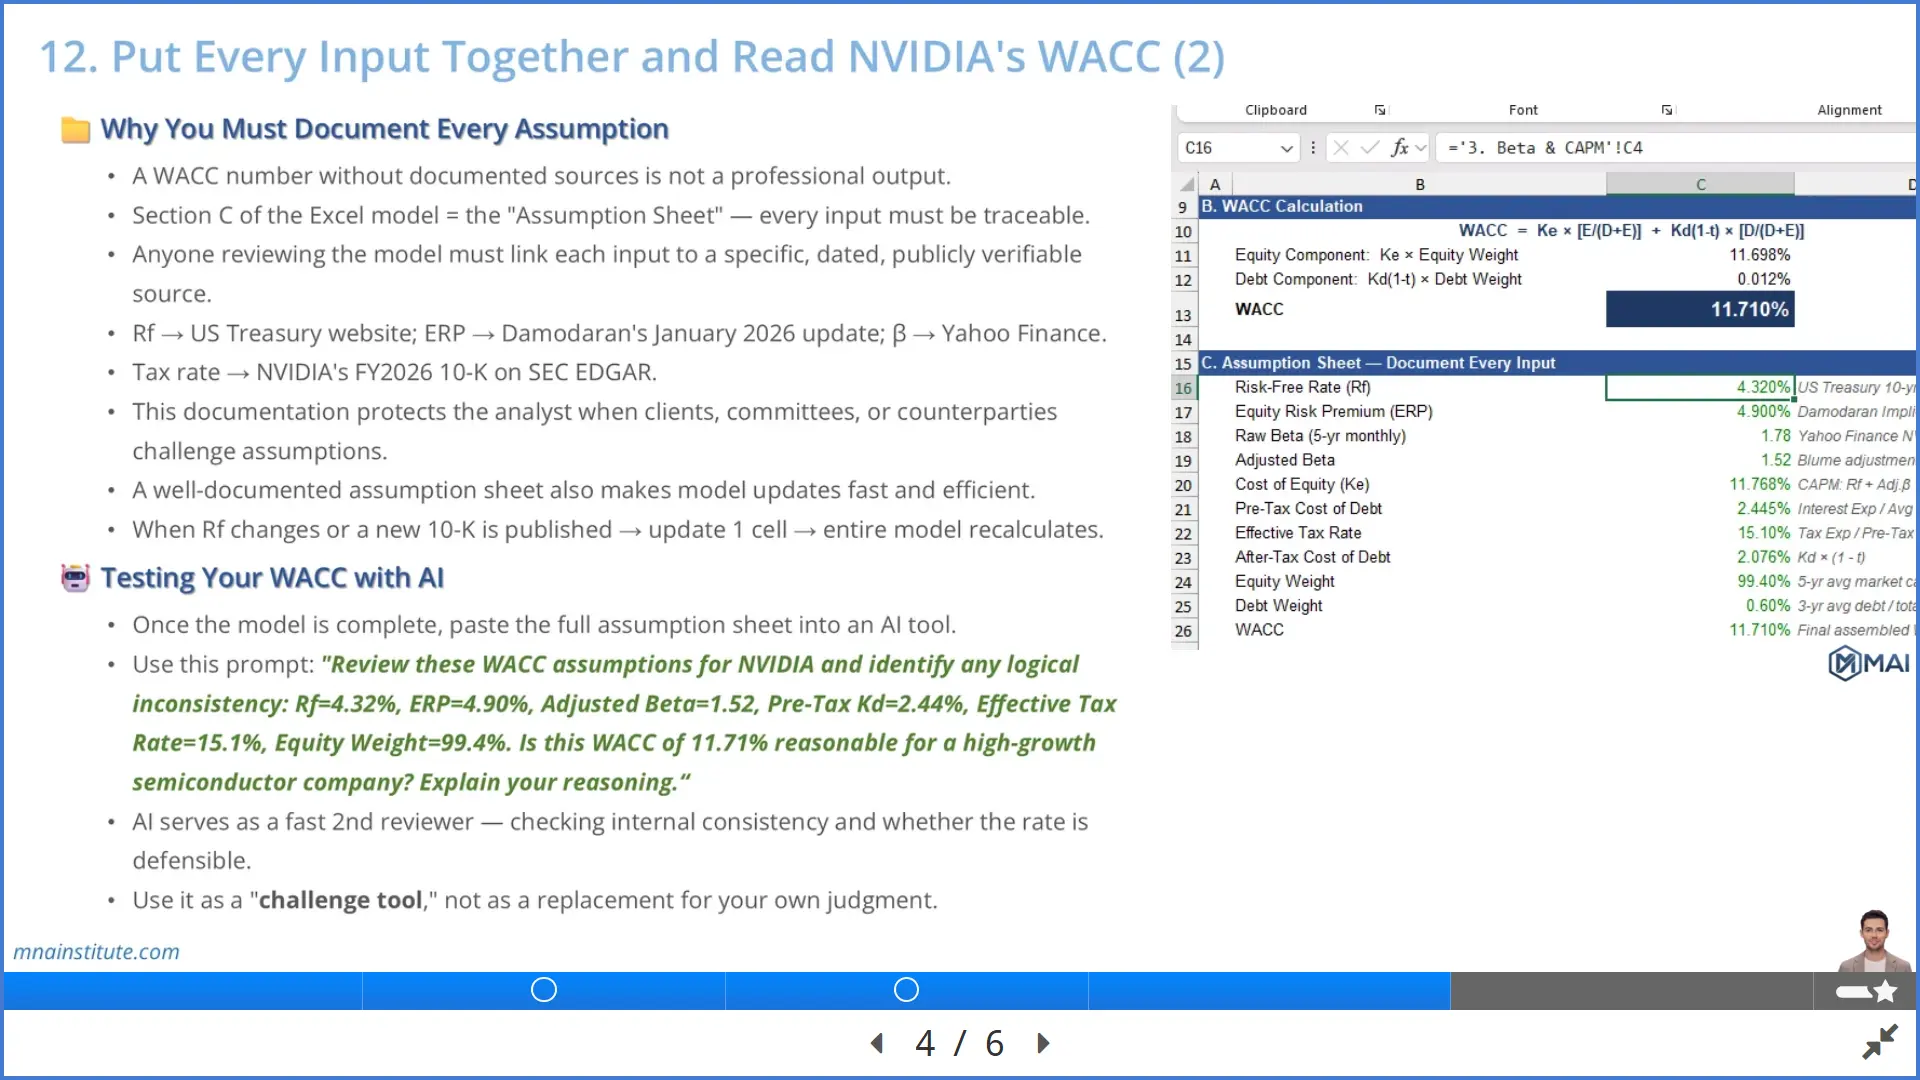Click the Testing Your WACC with AI heading
Viewport: 1920px width, 1080px height.
tap(272, 578)
